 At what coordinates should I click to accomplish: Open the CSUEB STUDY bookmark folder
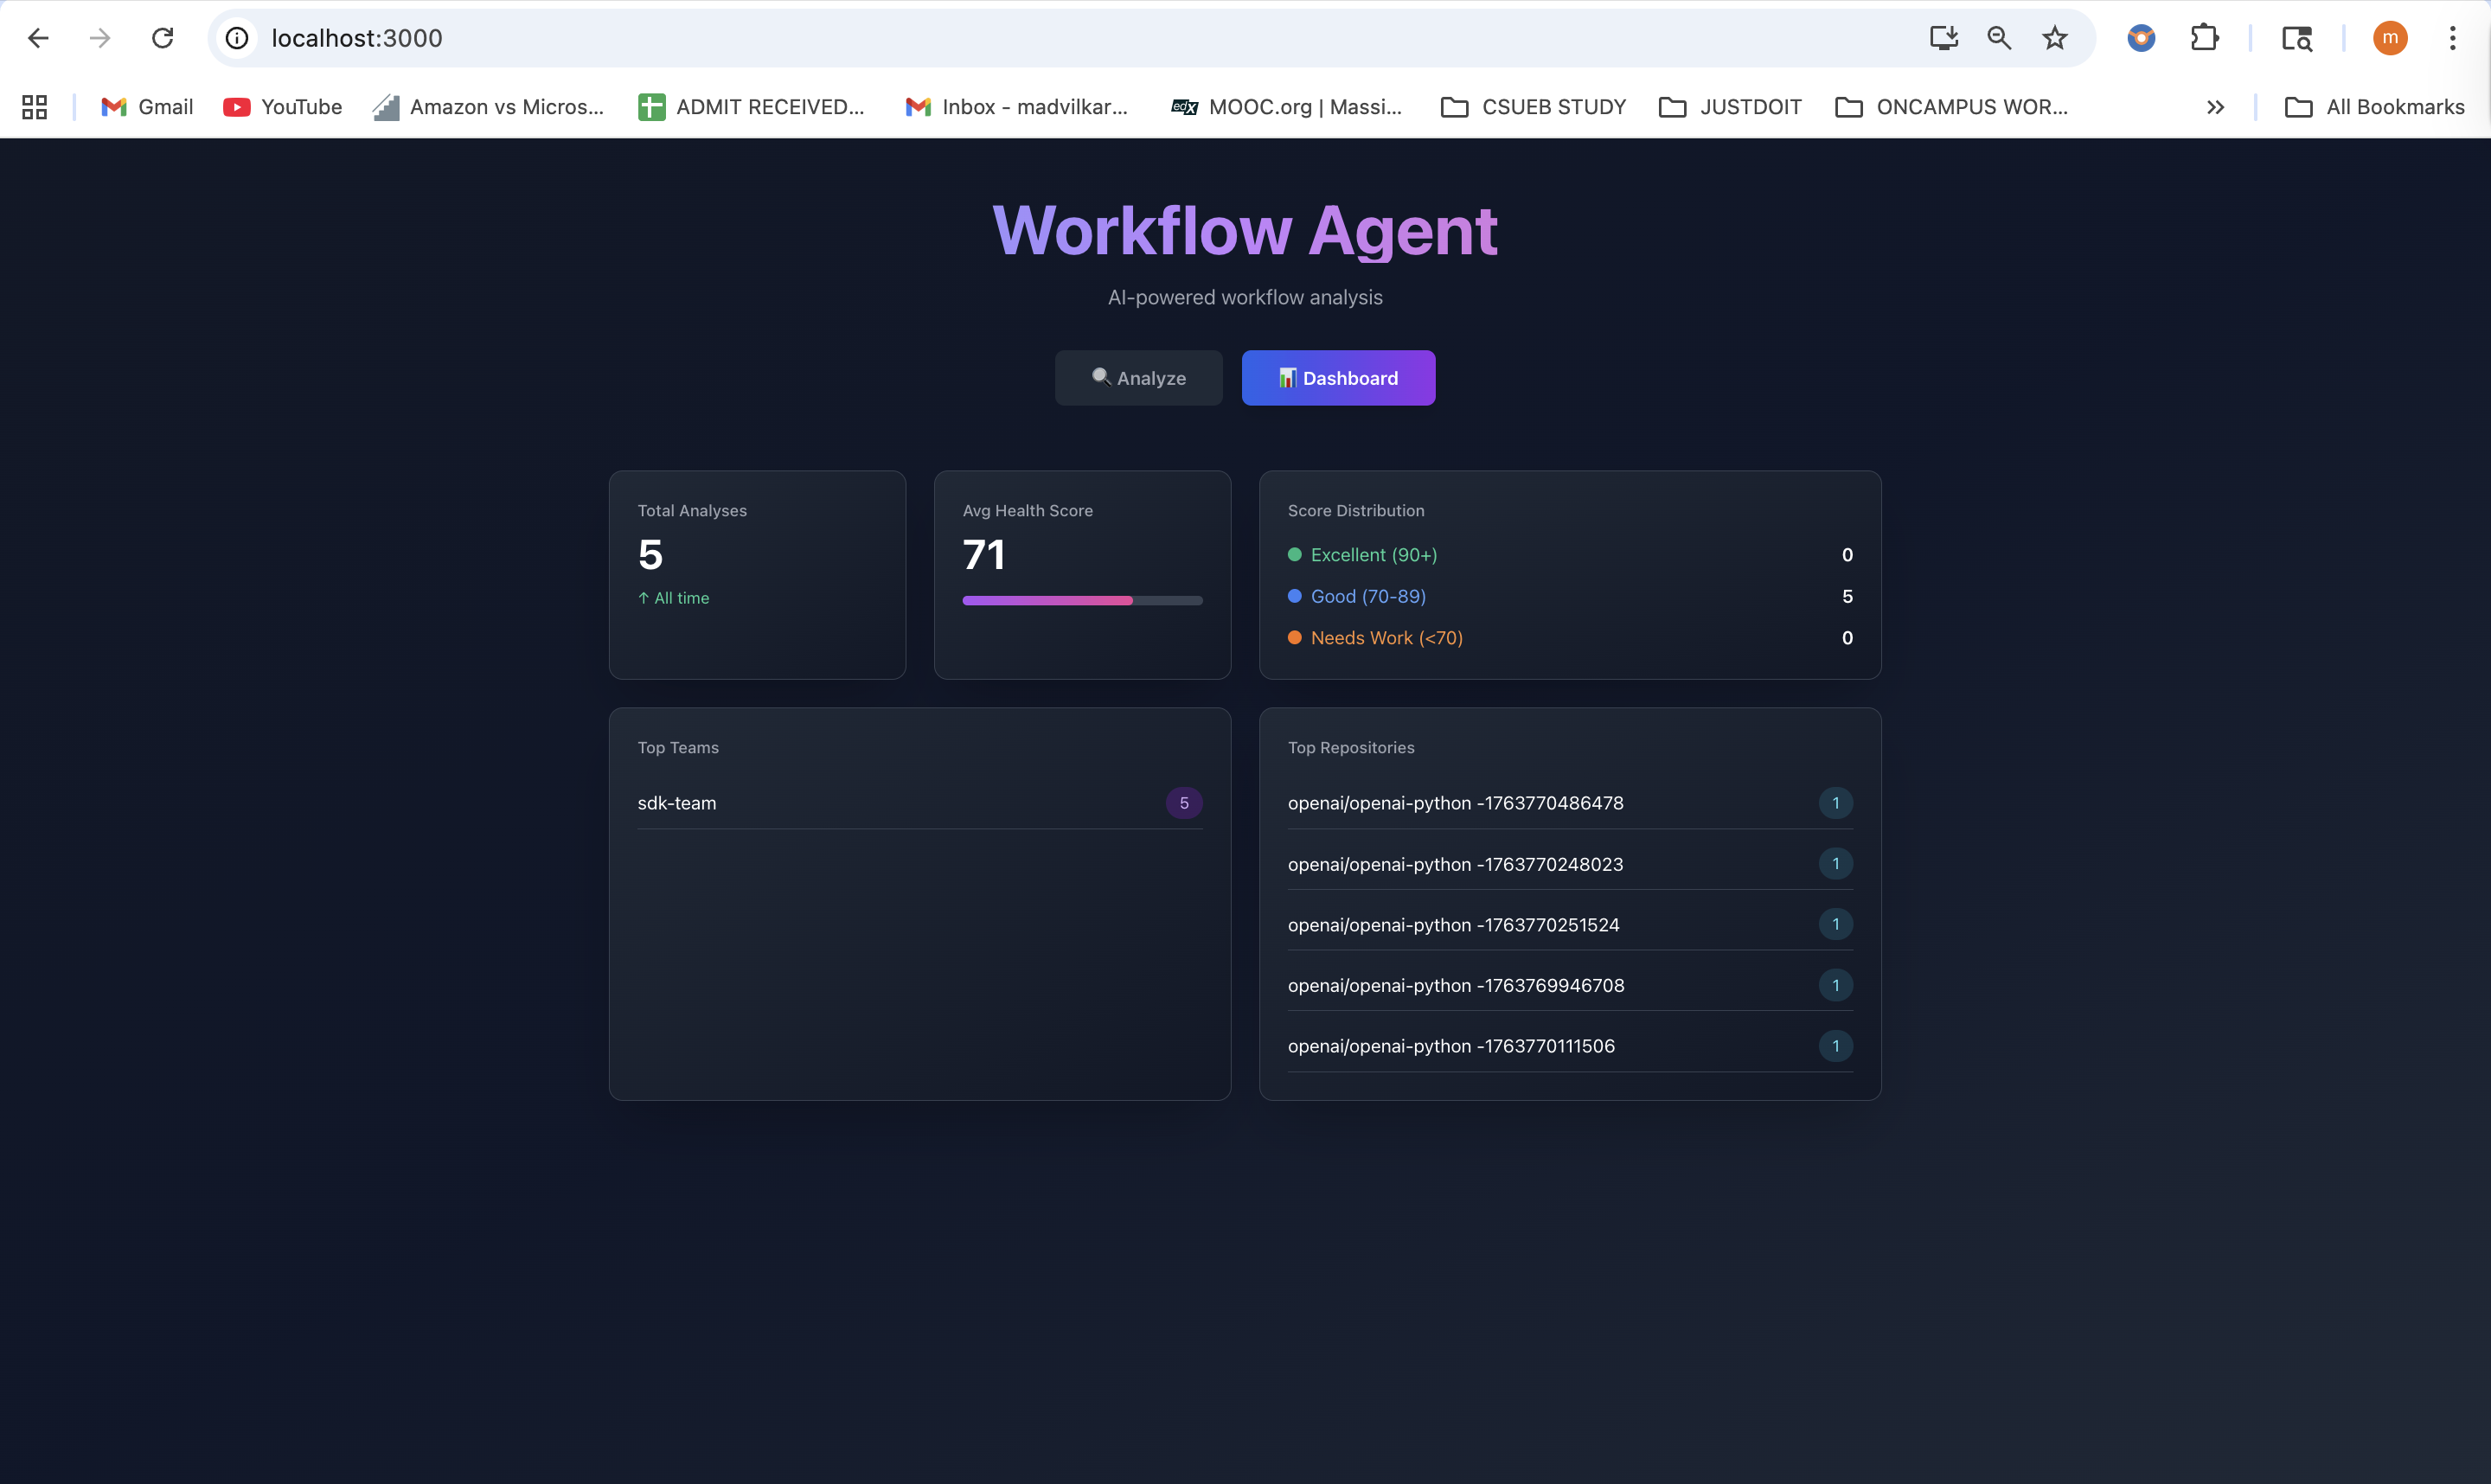click(x=1534, y=107)
